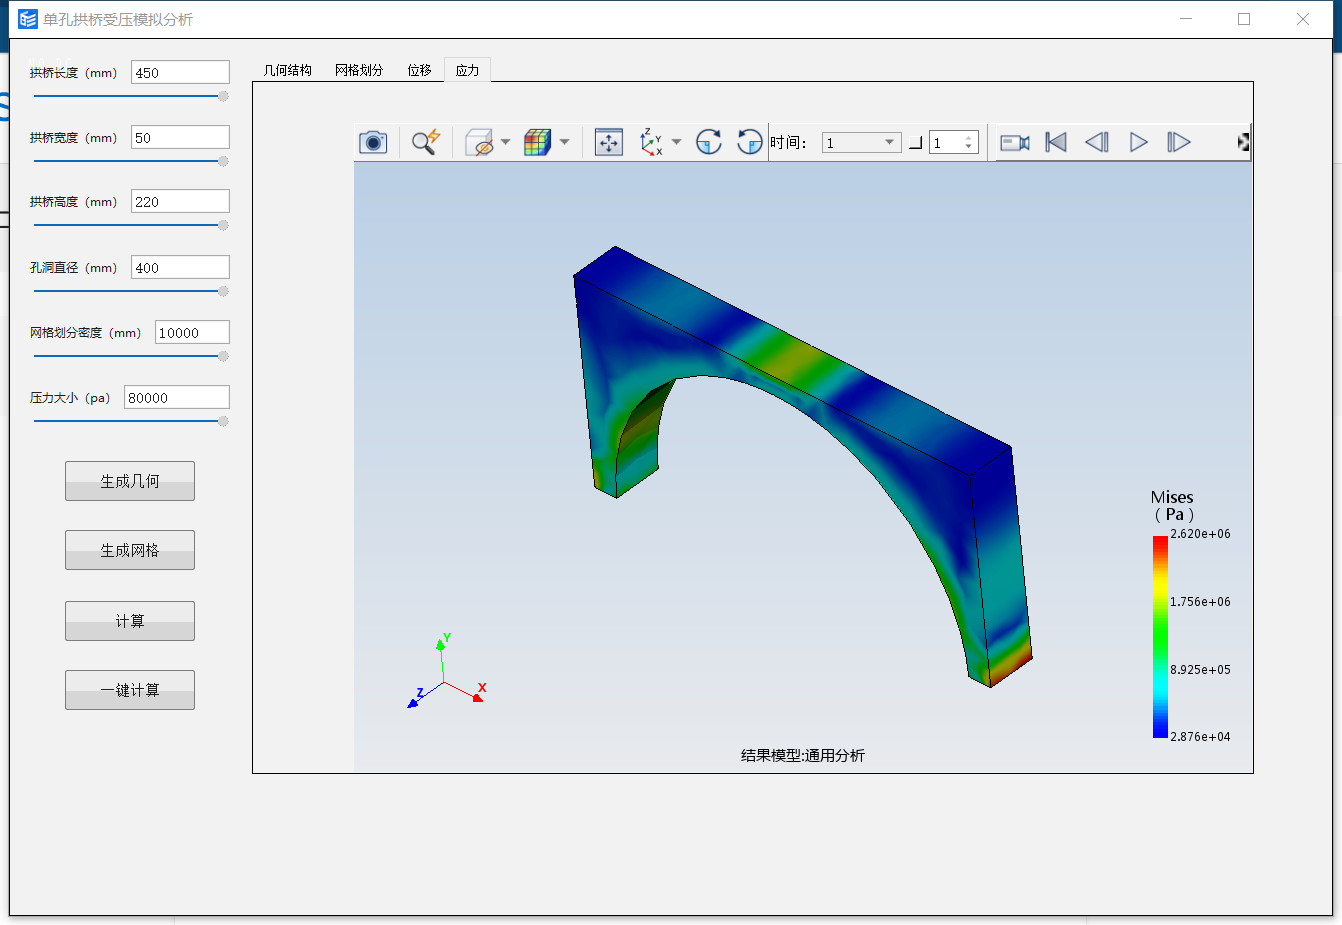Click the fit-to-window arrows icon
Screen dimensions: 1342x925
point(608,142)
